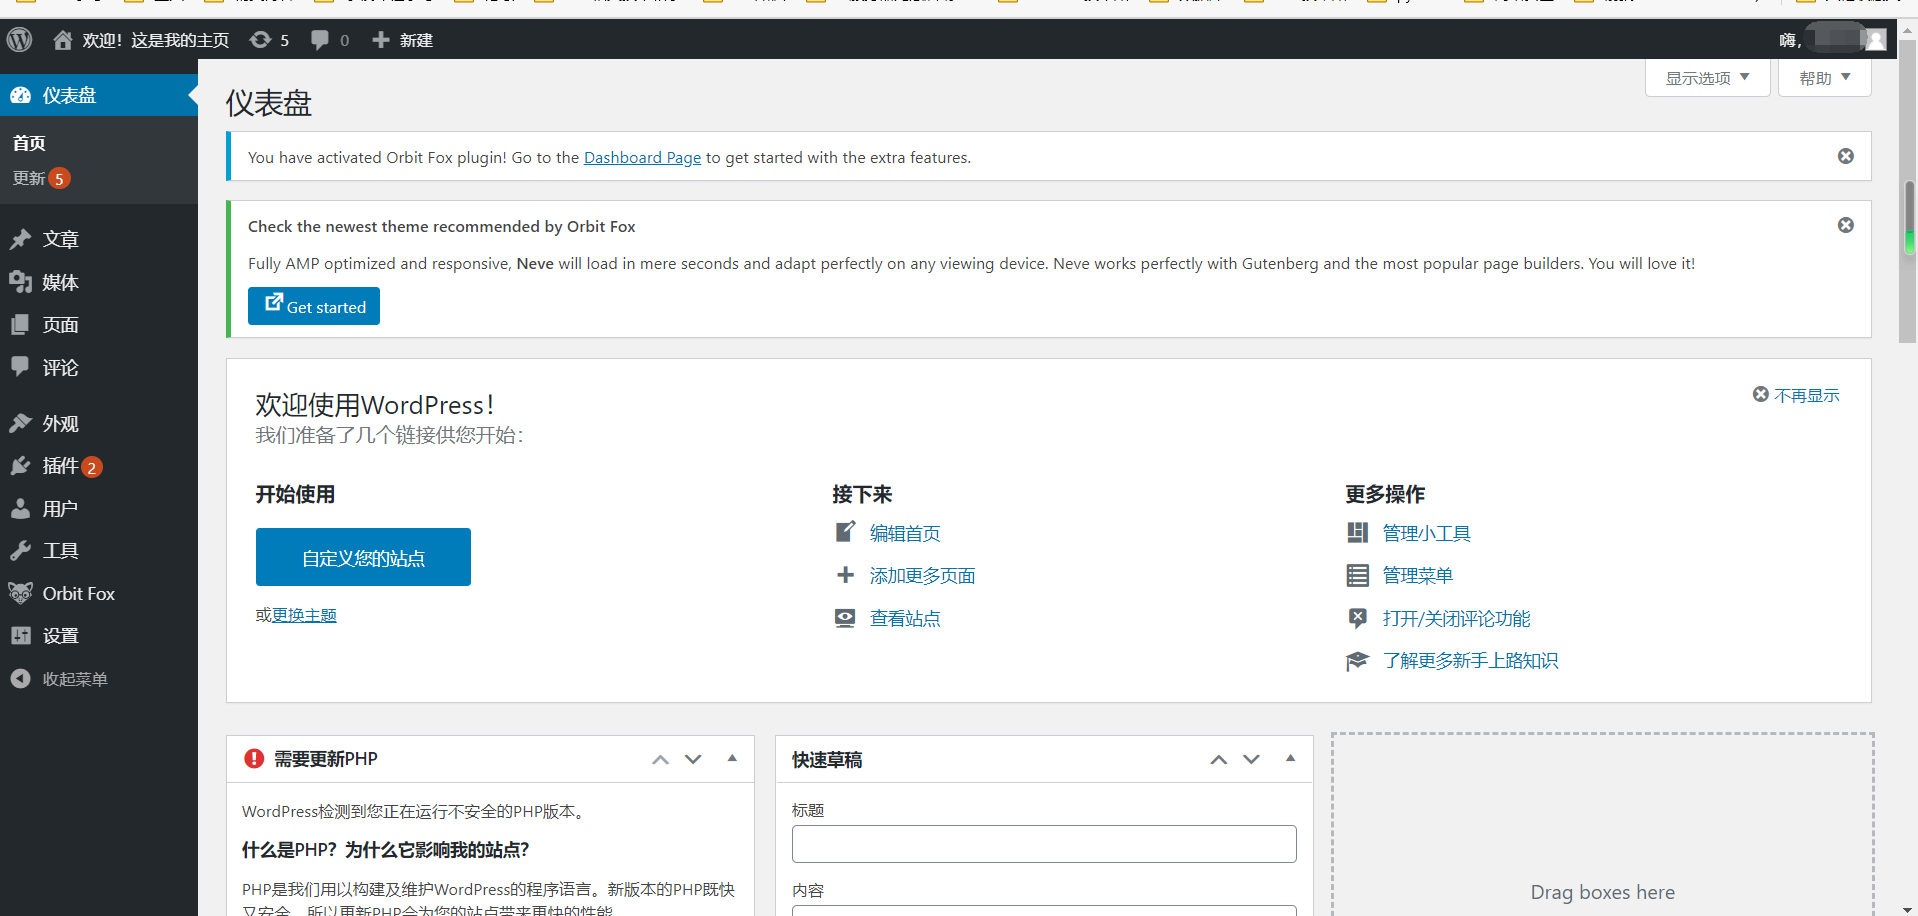Click the plus icon beside 添加更多页面

845,575
